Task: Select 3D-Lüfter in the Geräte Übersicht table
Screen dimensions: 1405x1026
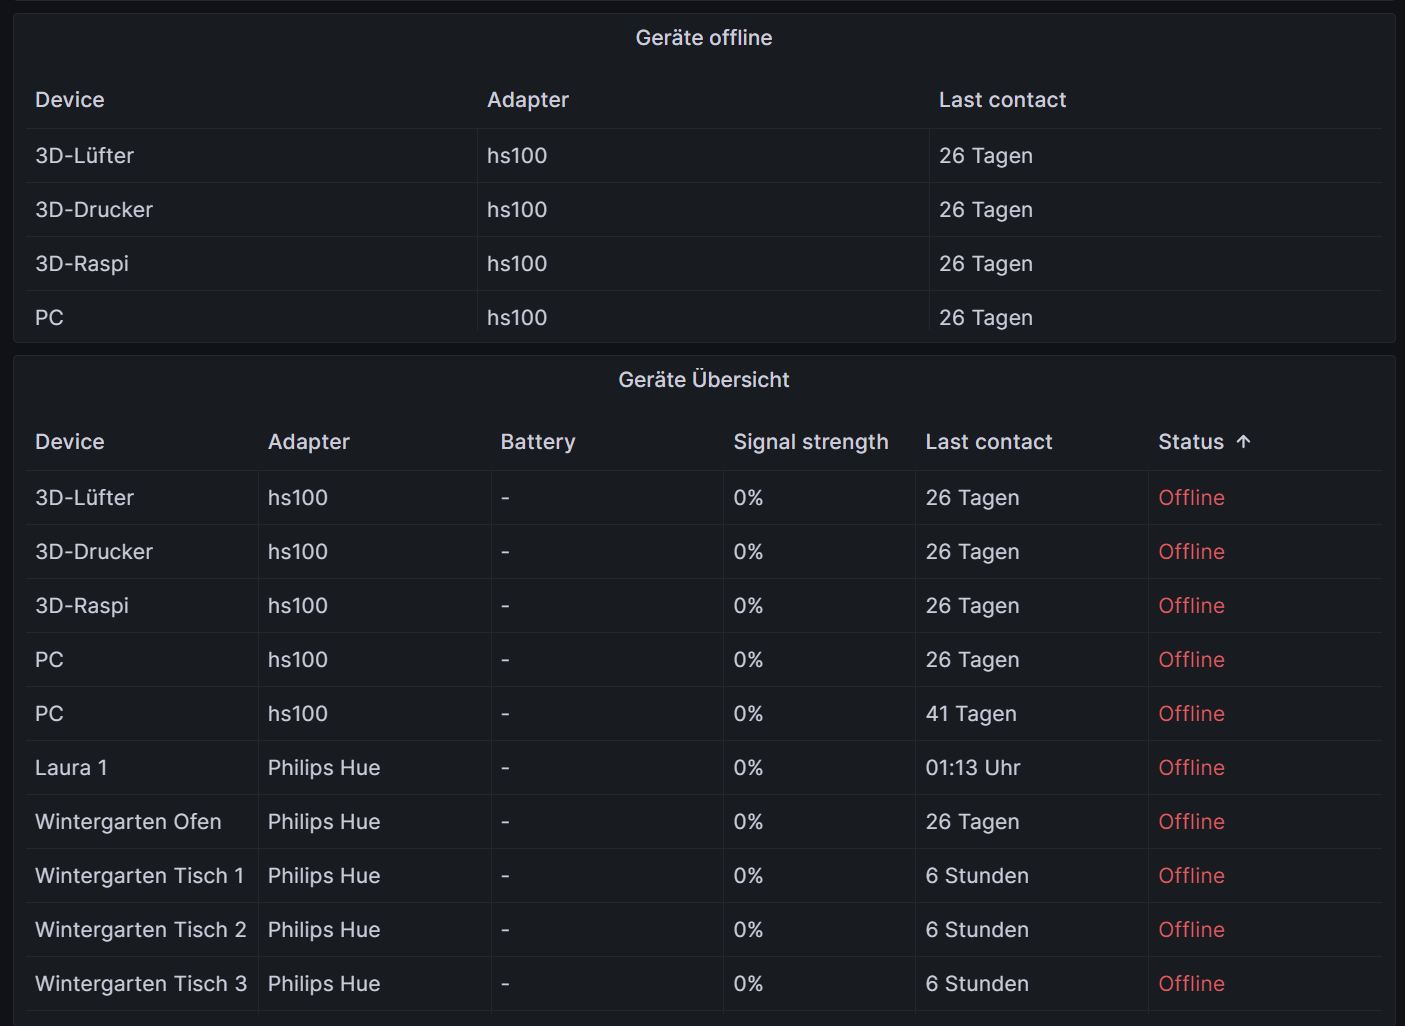Action: coord(84,498)
